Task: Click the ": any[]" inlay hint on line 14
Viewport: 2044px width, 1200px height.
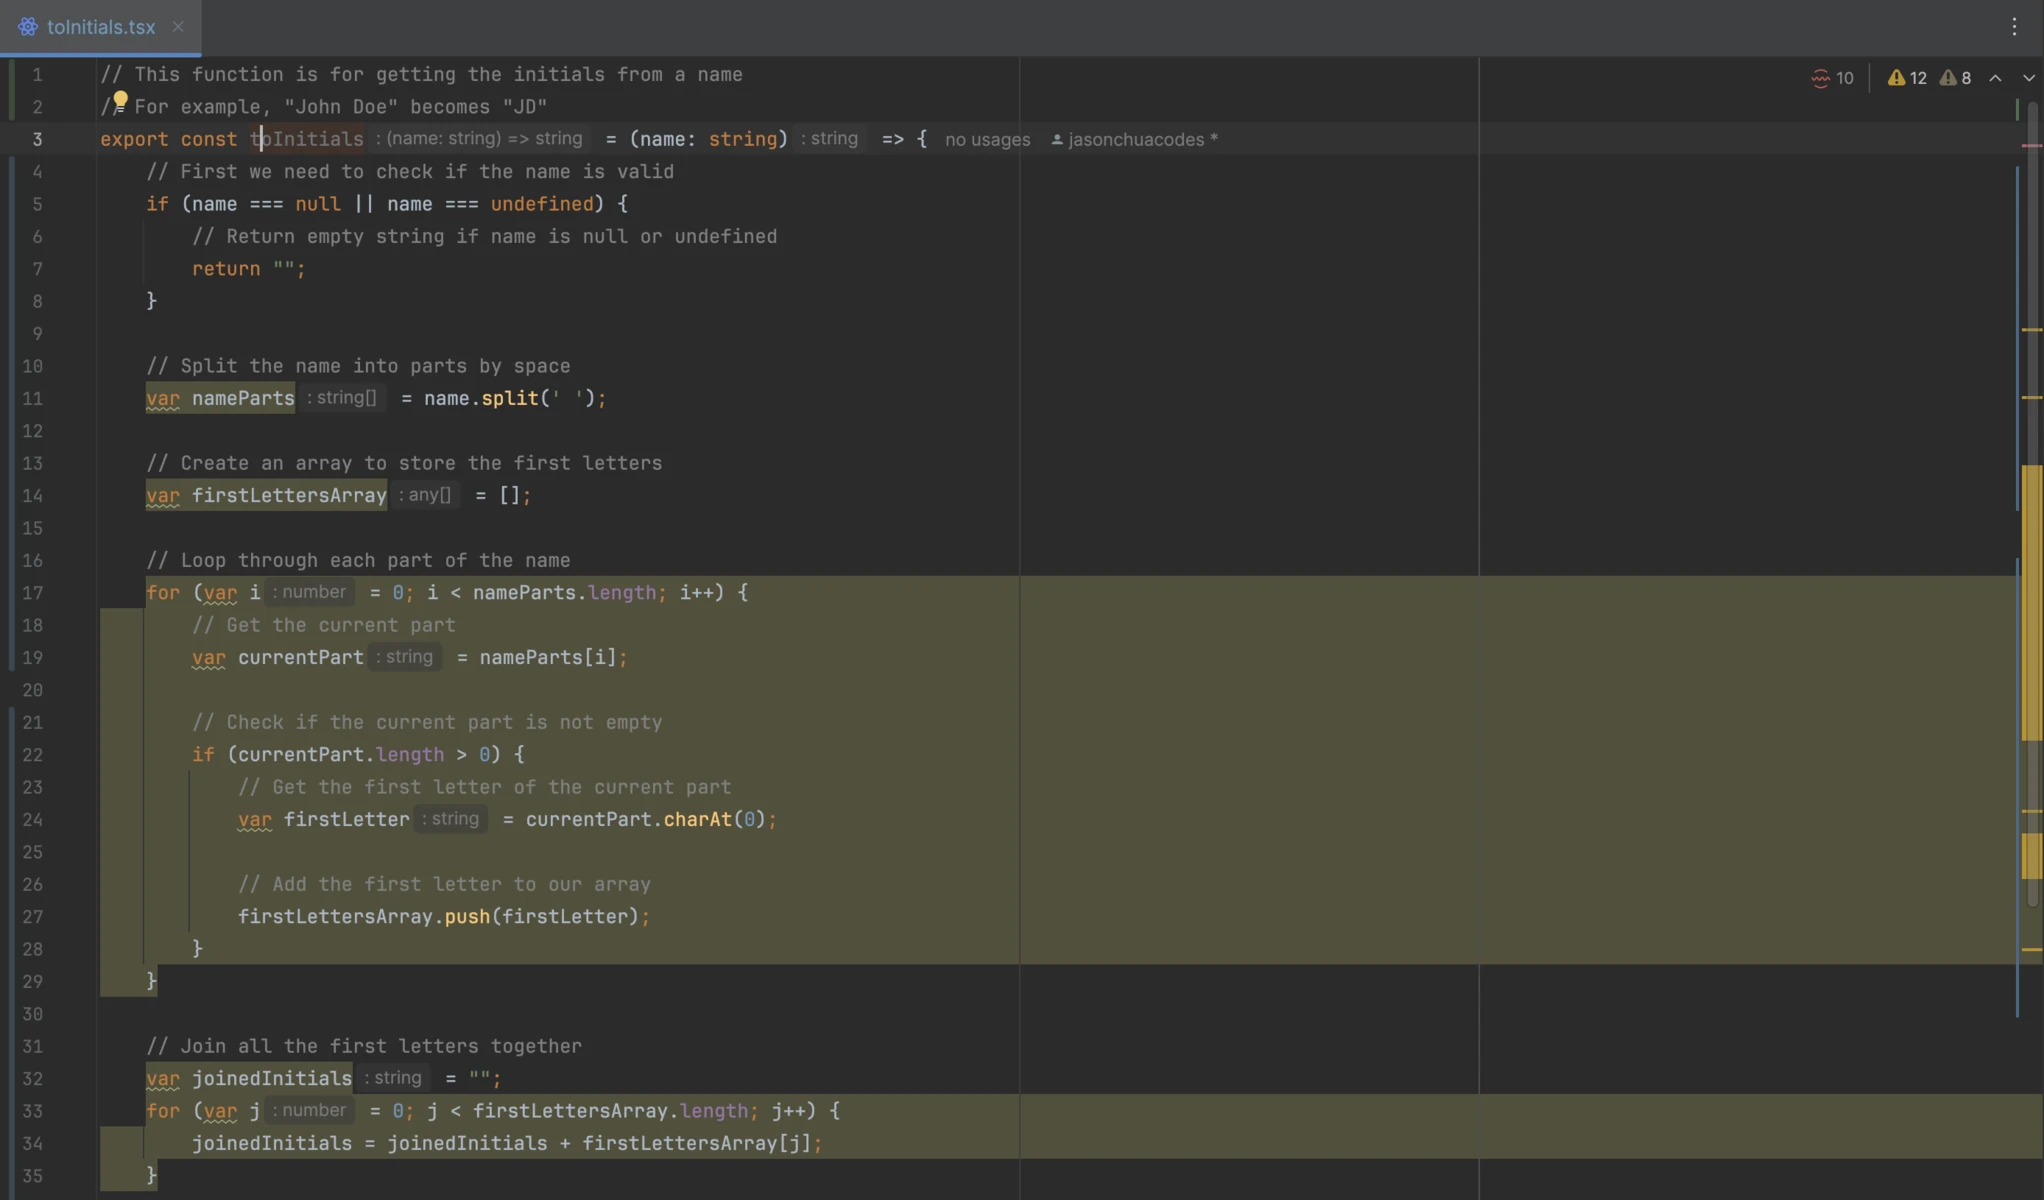Action: click(425, 495)
